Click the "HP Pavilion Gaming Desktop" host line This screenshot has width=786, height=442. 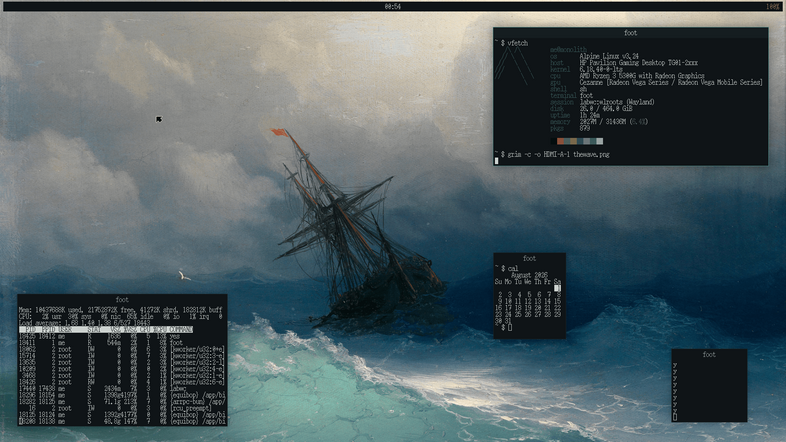point(639,63)
